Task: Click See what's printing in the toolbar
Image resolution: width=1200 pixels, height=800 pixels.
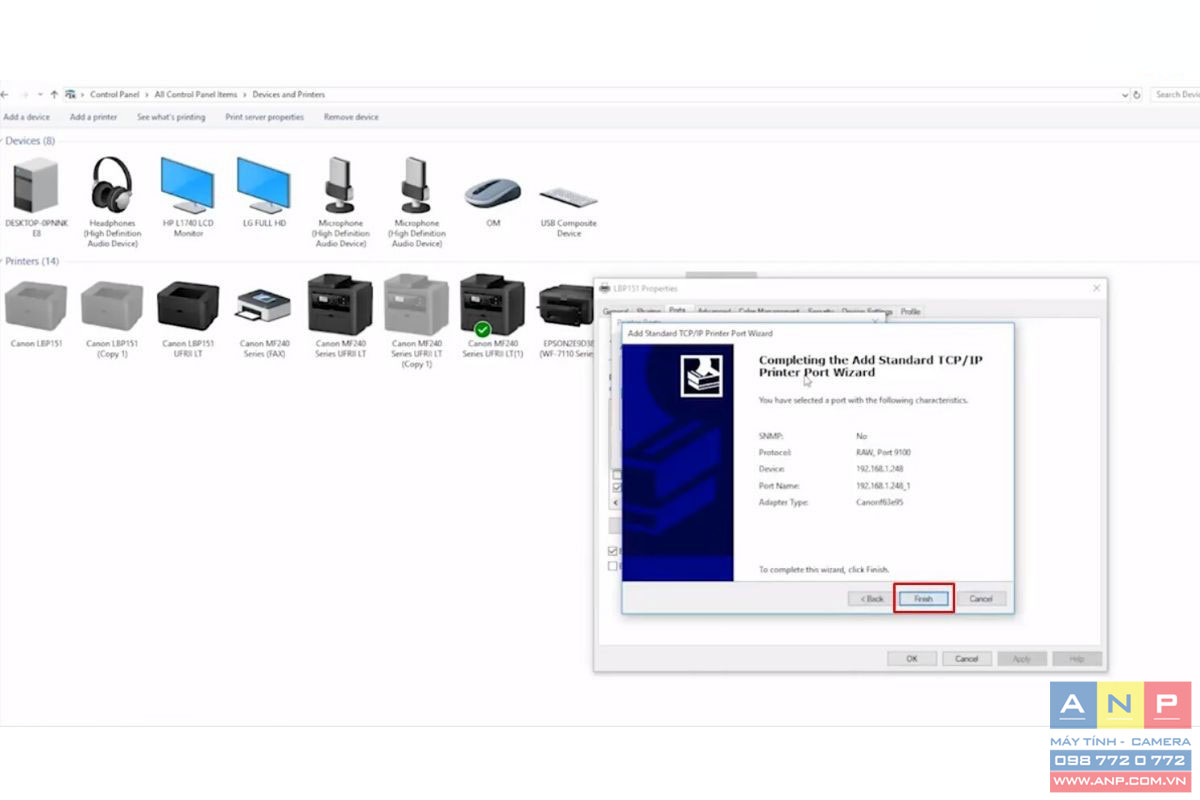Action: [171, 117]
